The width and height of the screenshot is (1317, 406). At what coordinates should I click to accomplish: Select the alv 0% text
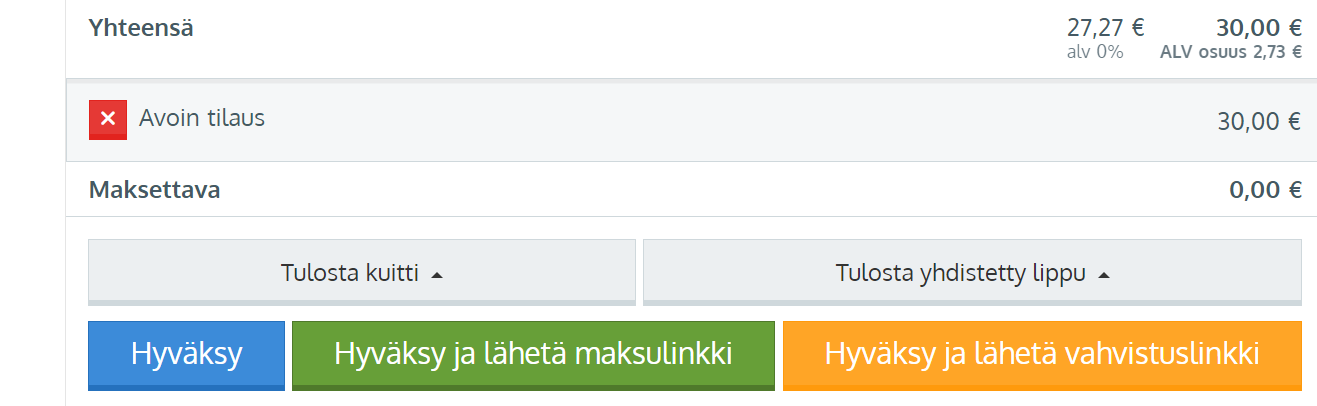[1095, 52]
